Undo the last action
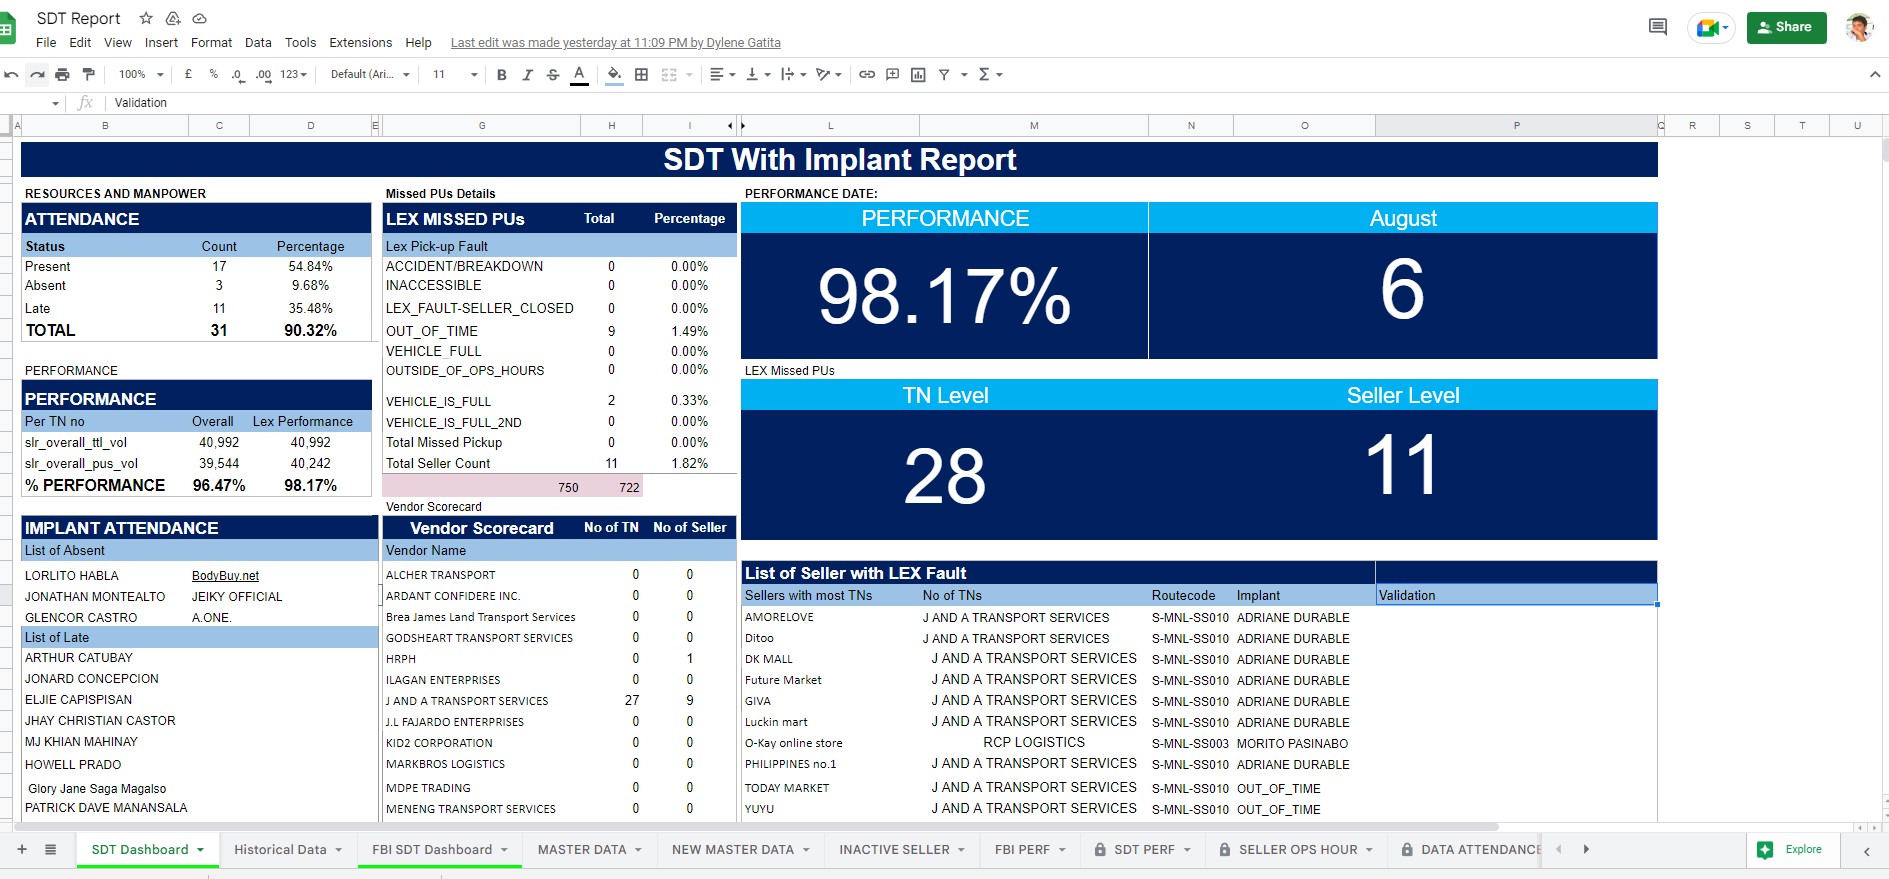Viewport: 1889px width, 879px height. point(11,74)
